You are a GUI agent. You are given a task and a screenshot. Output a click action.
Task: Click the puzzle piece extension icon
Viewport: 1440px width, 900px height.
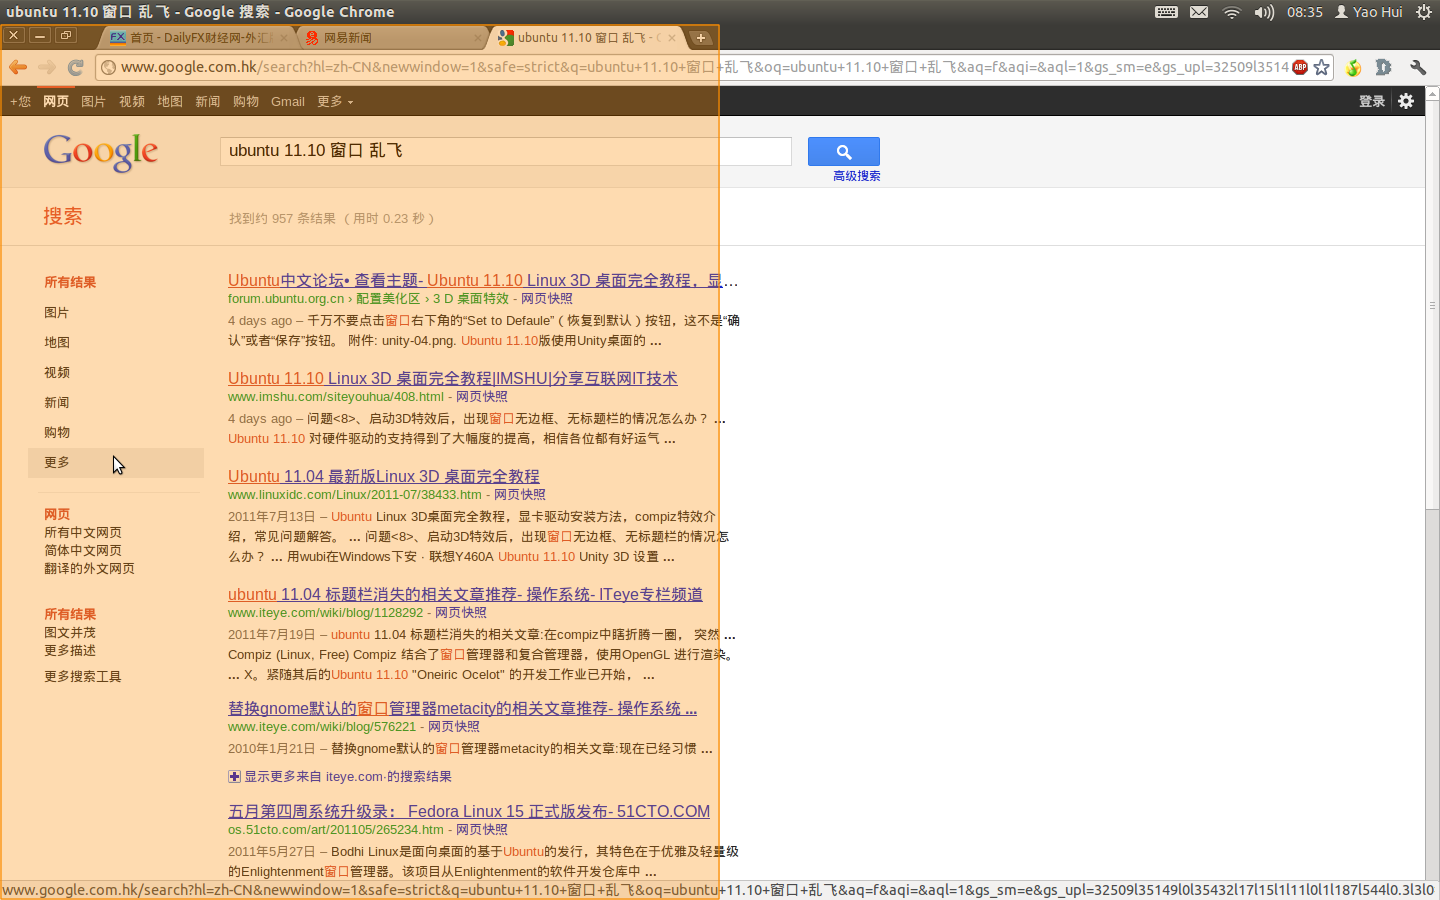pos(1384,67)
